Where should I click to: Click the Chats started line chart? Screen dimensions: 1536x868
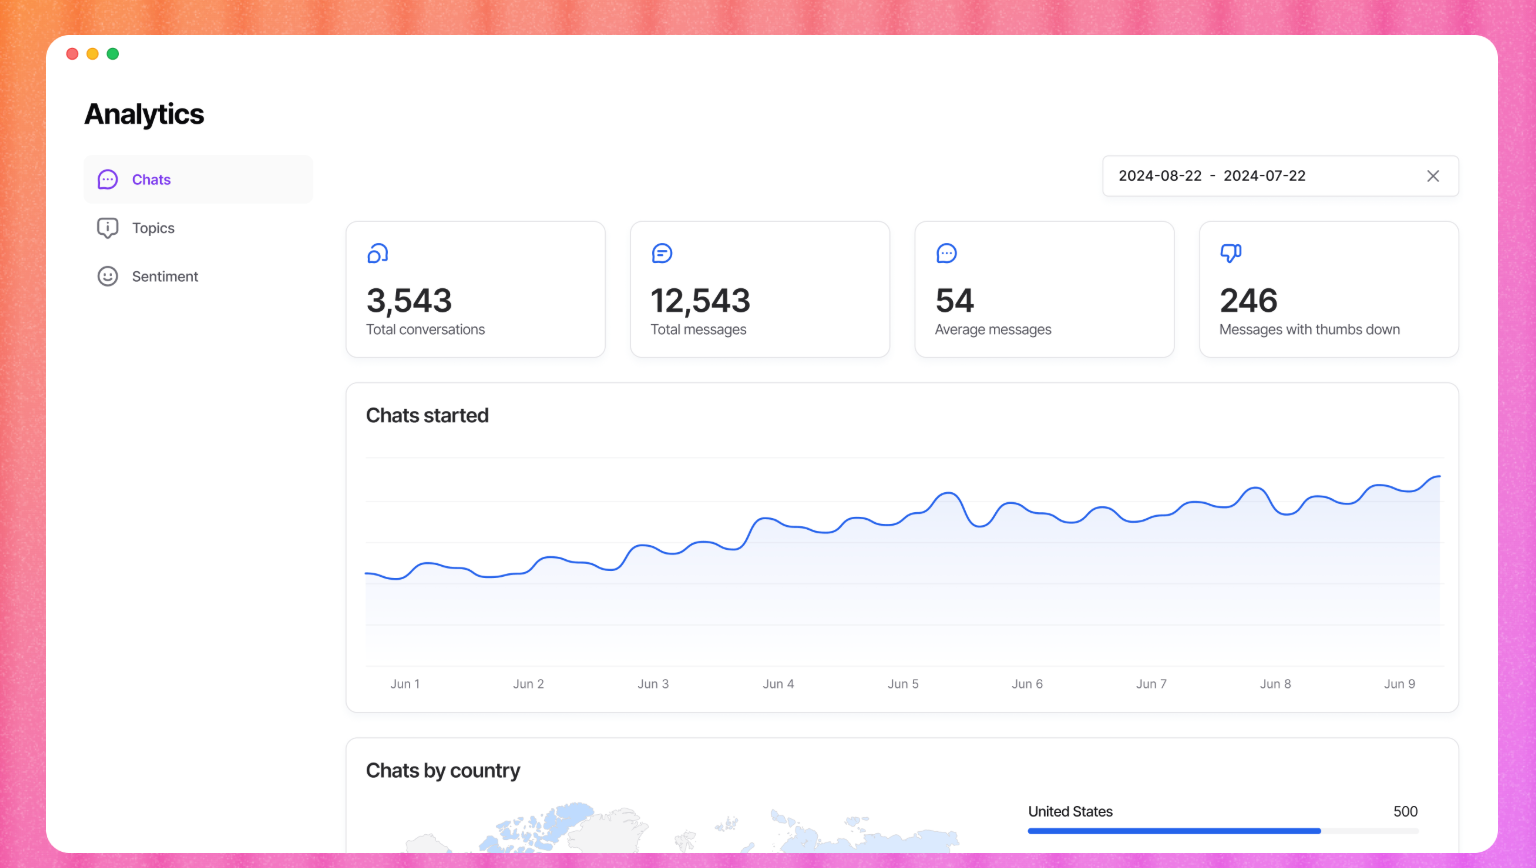click(x=902, y=560)
